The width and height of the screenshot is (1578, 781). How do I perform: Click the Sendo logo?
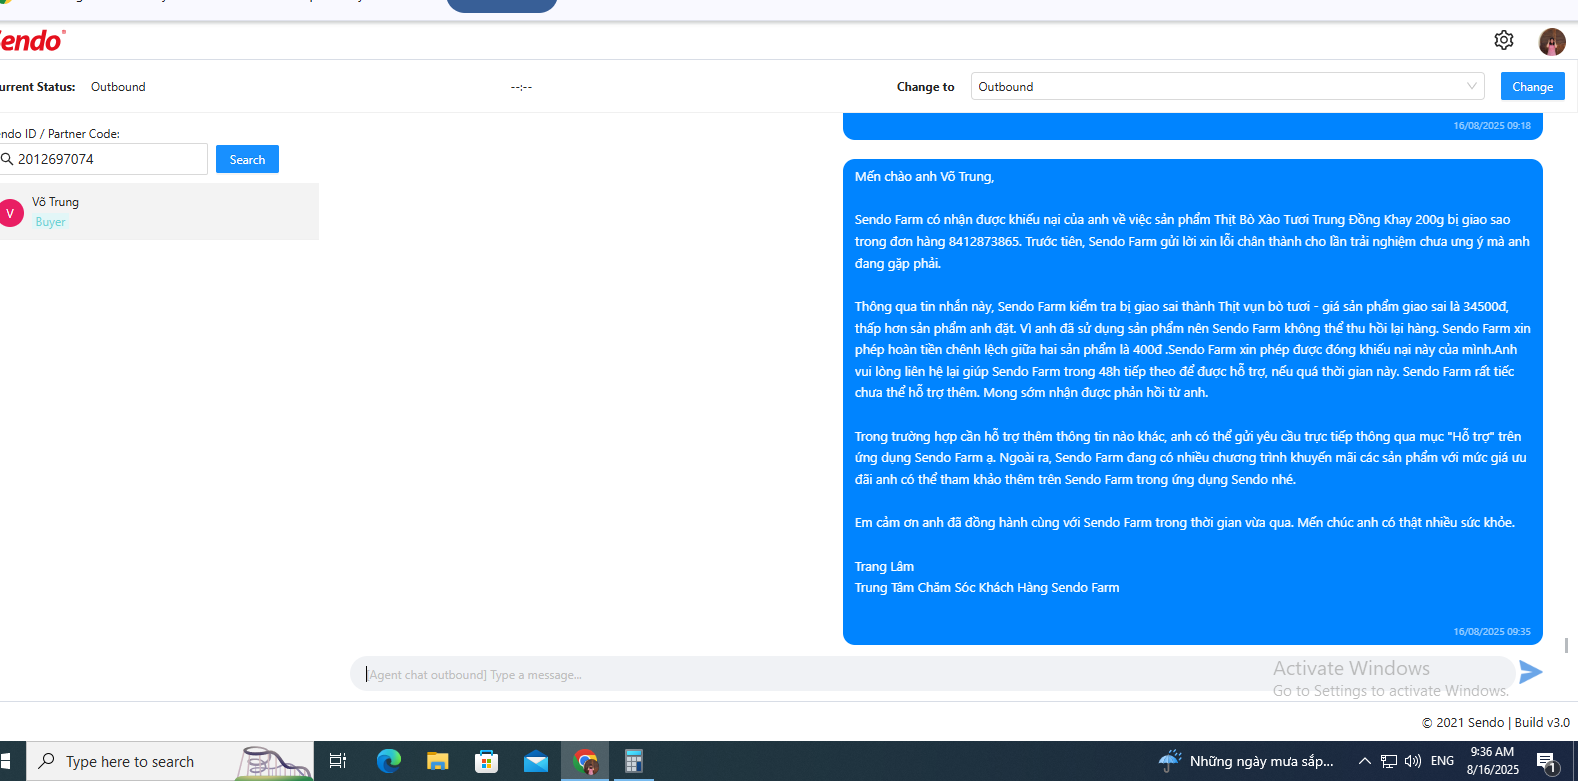[31, 41]
